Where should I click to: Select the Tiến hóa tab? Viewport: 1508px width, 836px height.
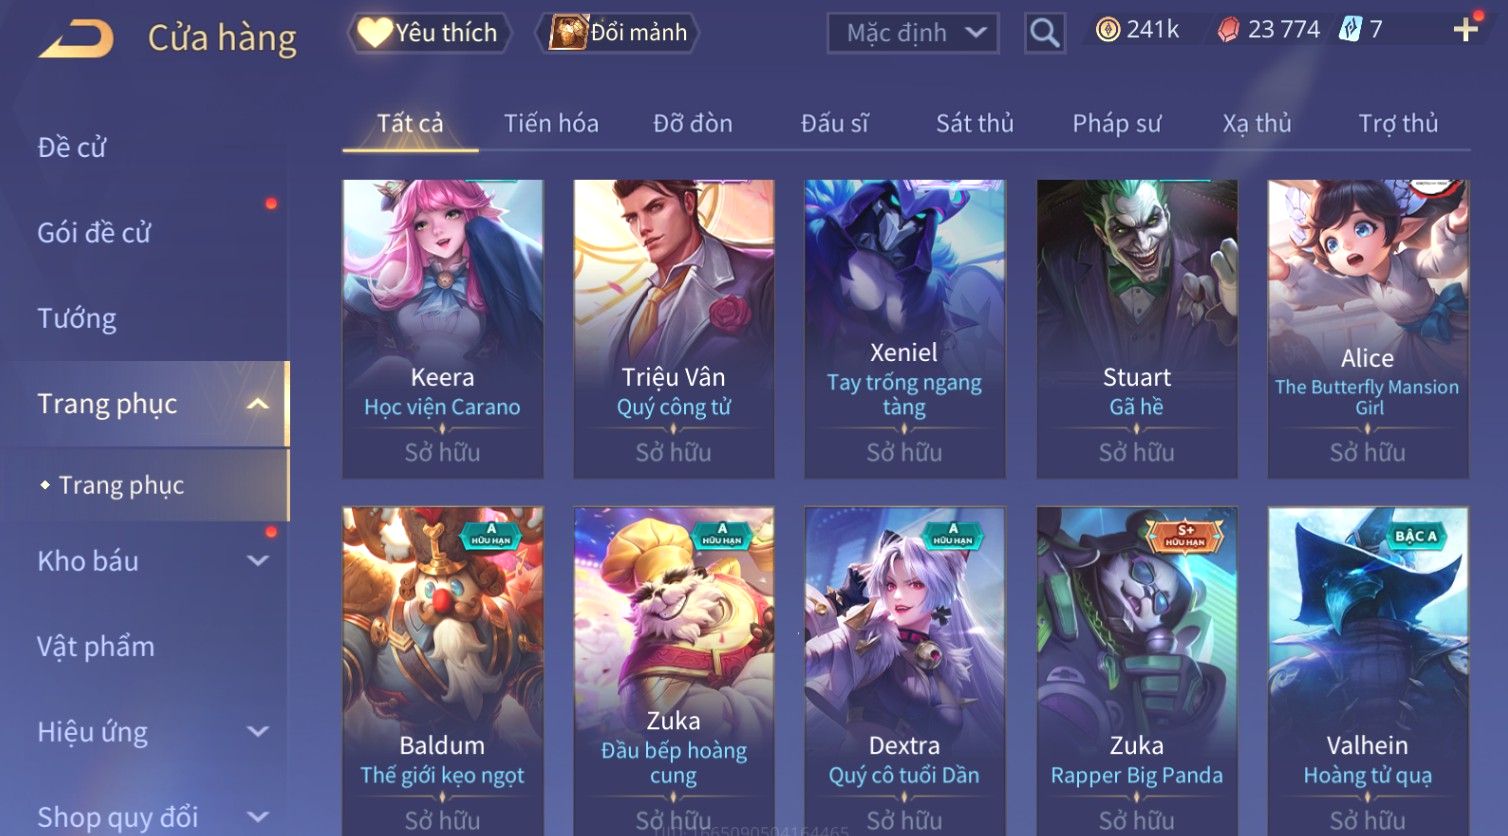pos(551,123)
